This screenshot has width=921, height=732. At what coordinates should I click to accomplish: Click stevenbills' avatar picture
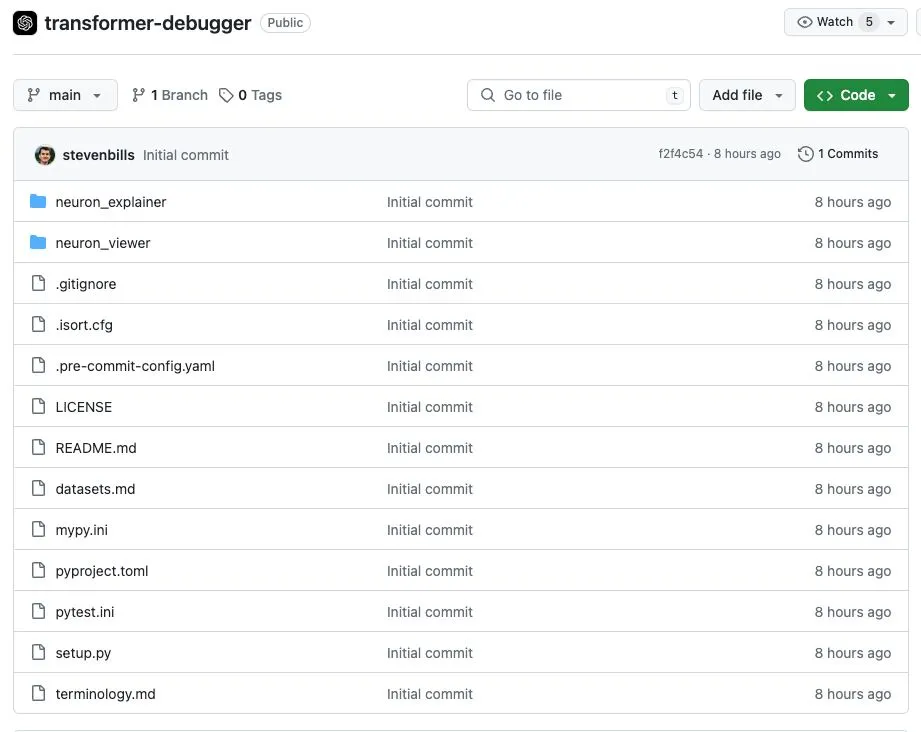coord(45,155)
